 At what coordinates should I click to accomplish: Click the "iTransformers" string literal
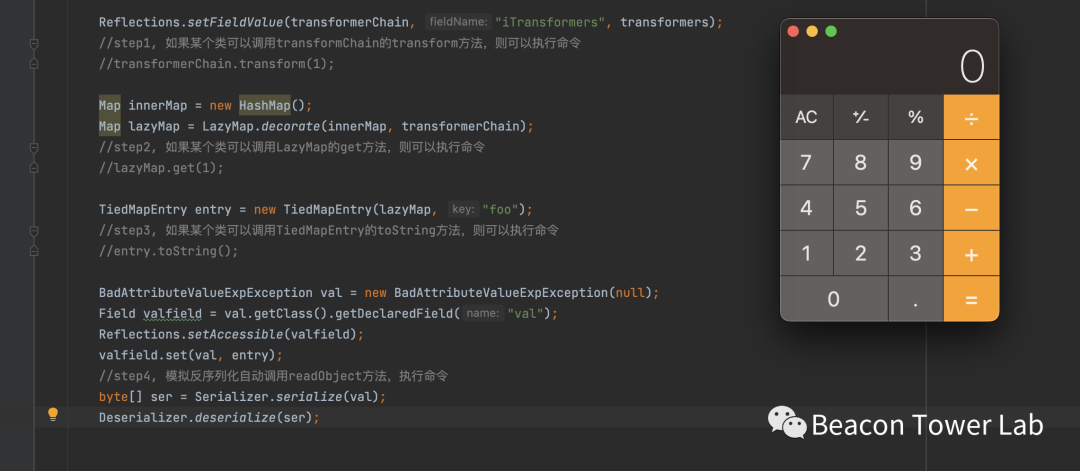(x=550, y=22)
